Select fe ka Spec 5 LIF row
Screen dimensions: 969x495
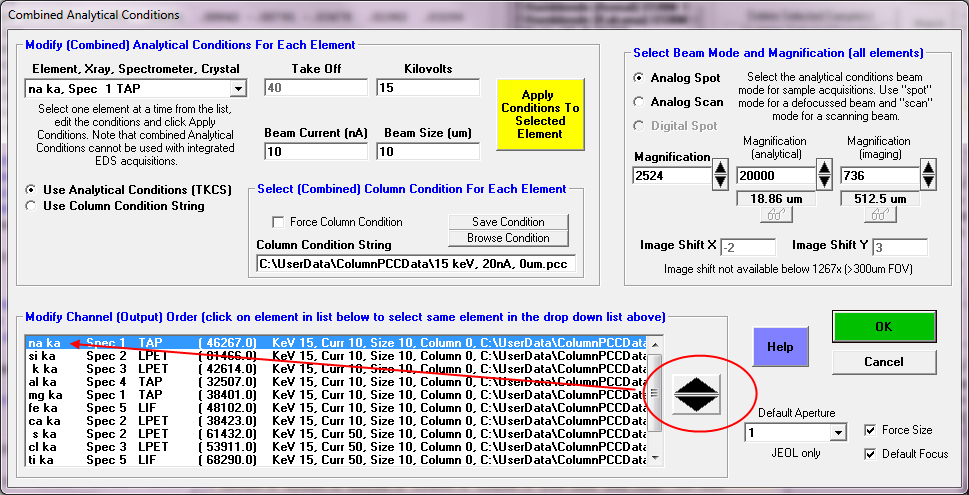200,408
